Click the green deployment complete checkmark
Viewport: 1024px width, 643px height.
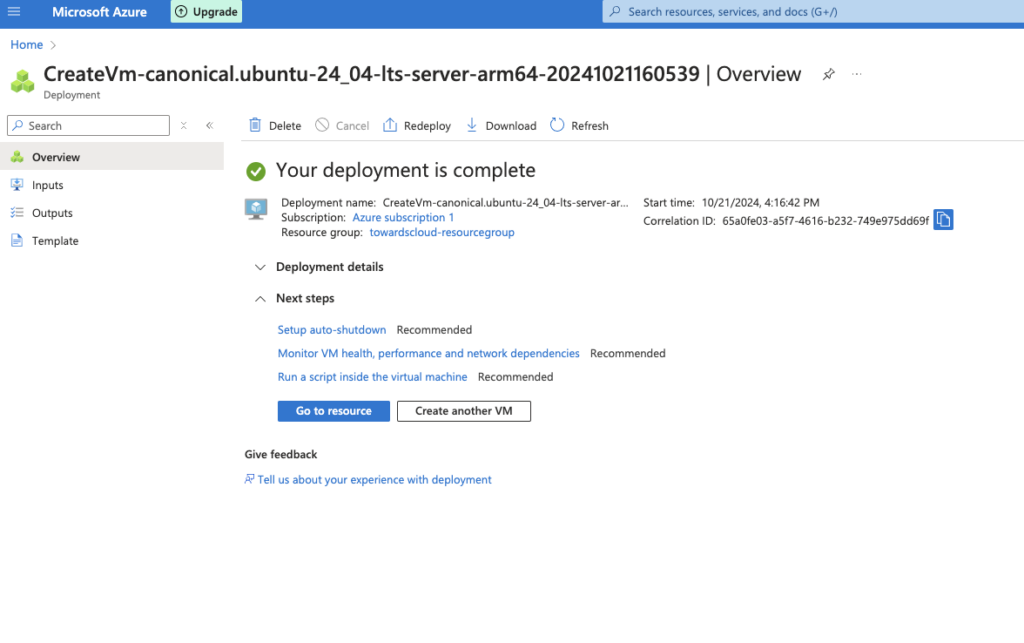point(256,172)
